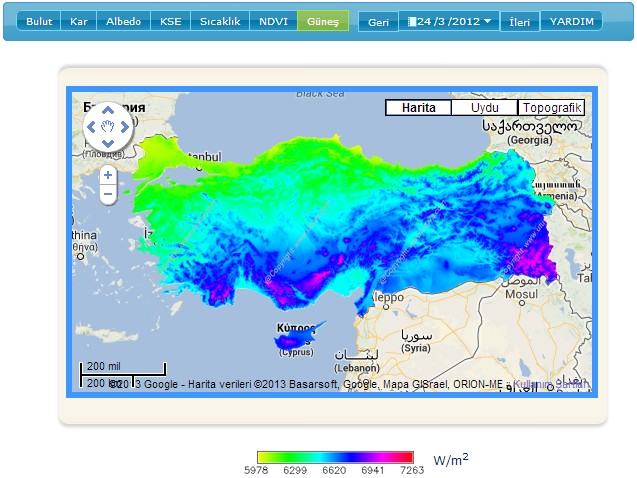Select the Bulut tab
This screenshot has width=637, height=478.
pos(39,21)
